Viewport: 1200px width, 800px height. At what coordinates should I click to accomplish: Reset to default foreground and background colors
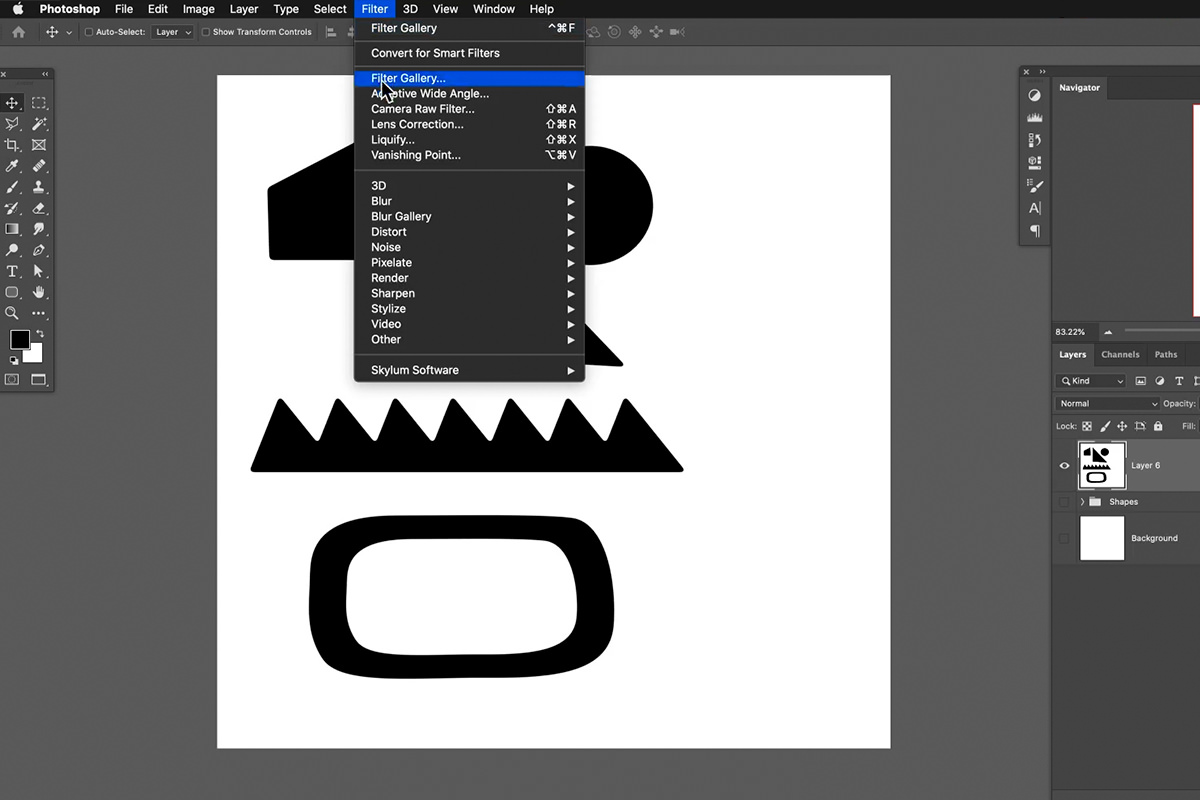[x=14, y=360]
